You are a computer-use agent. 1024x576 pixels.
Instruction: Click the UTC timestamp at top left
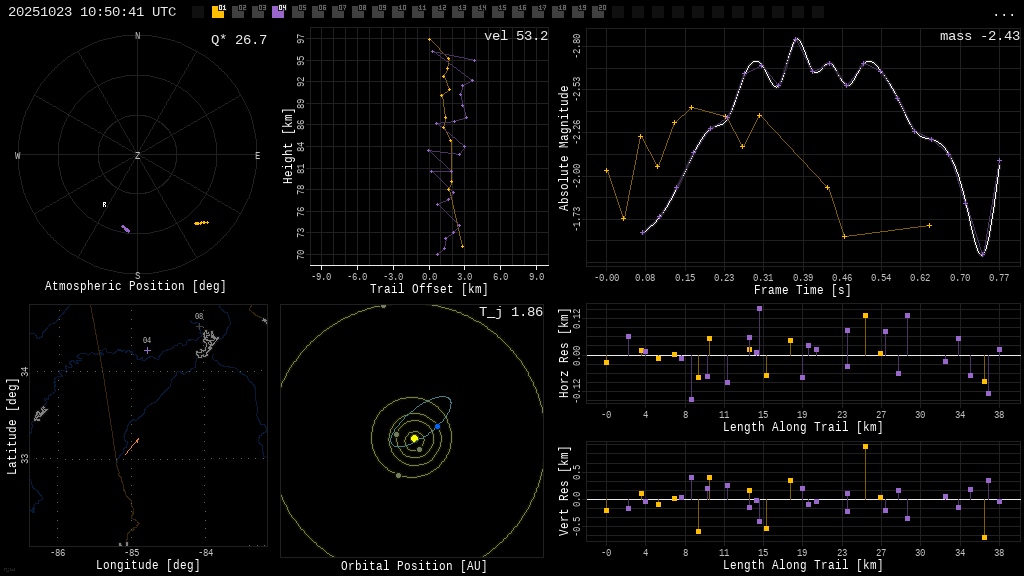click(x=92, y=12)
